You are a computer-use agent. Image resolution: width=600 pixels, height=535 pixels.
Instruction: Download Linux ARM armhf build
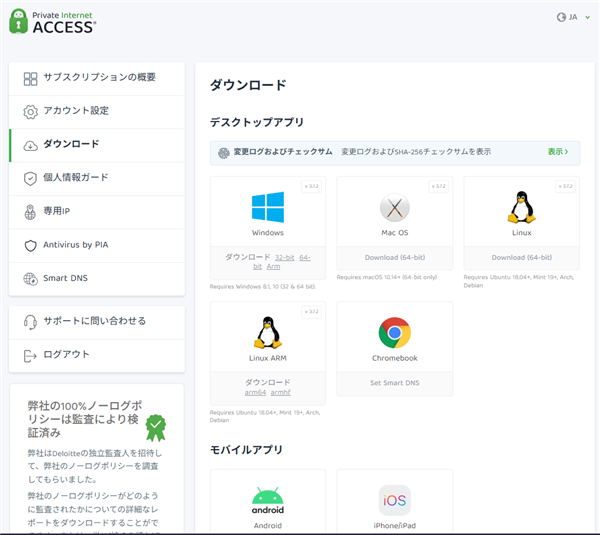[280, 392]
